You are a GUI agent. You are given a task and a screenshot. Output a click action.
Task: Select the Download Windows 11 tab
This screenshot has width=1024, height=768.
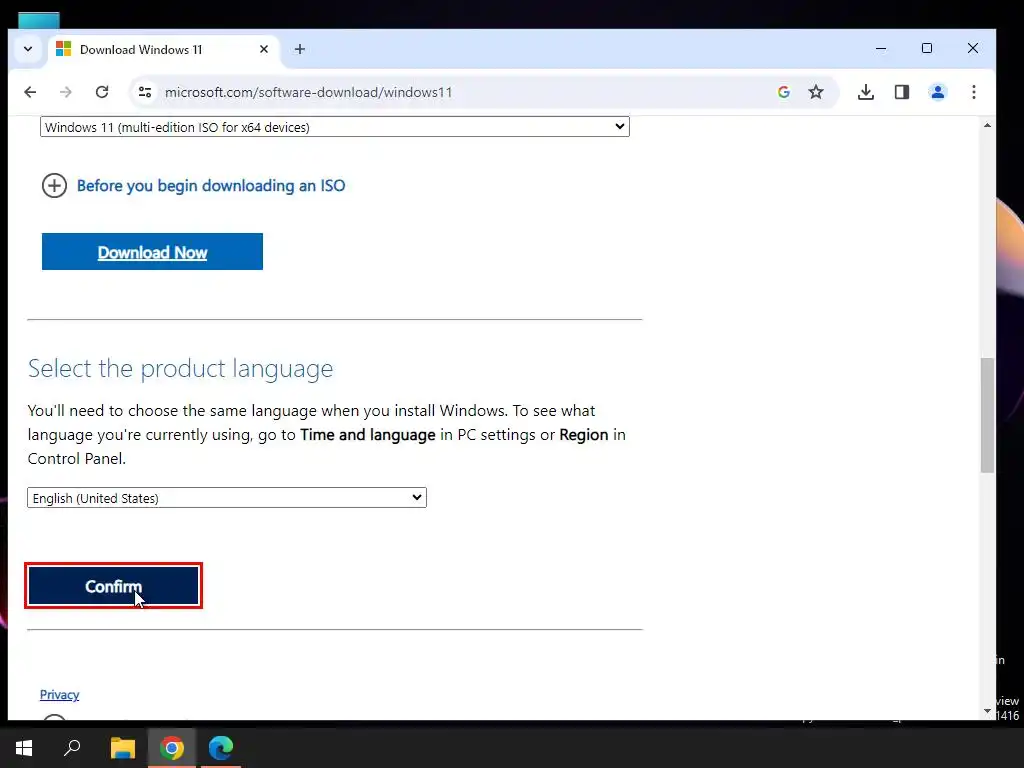tap(163, 50)
